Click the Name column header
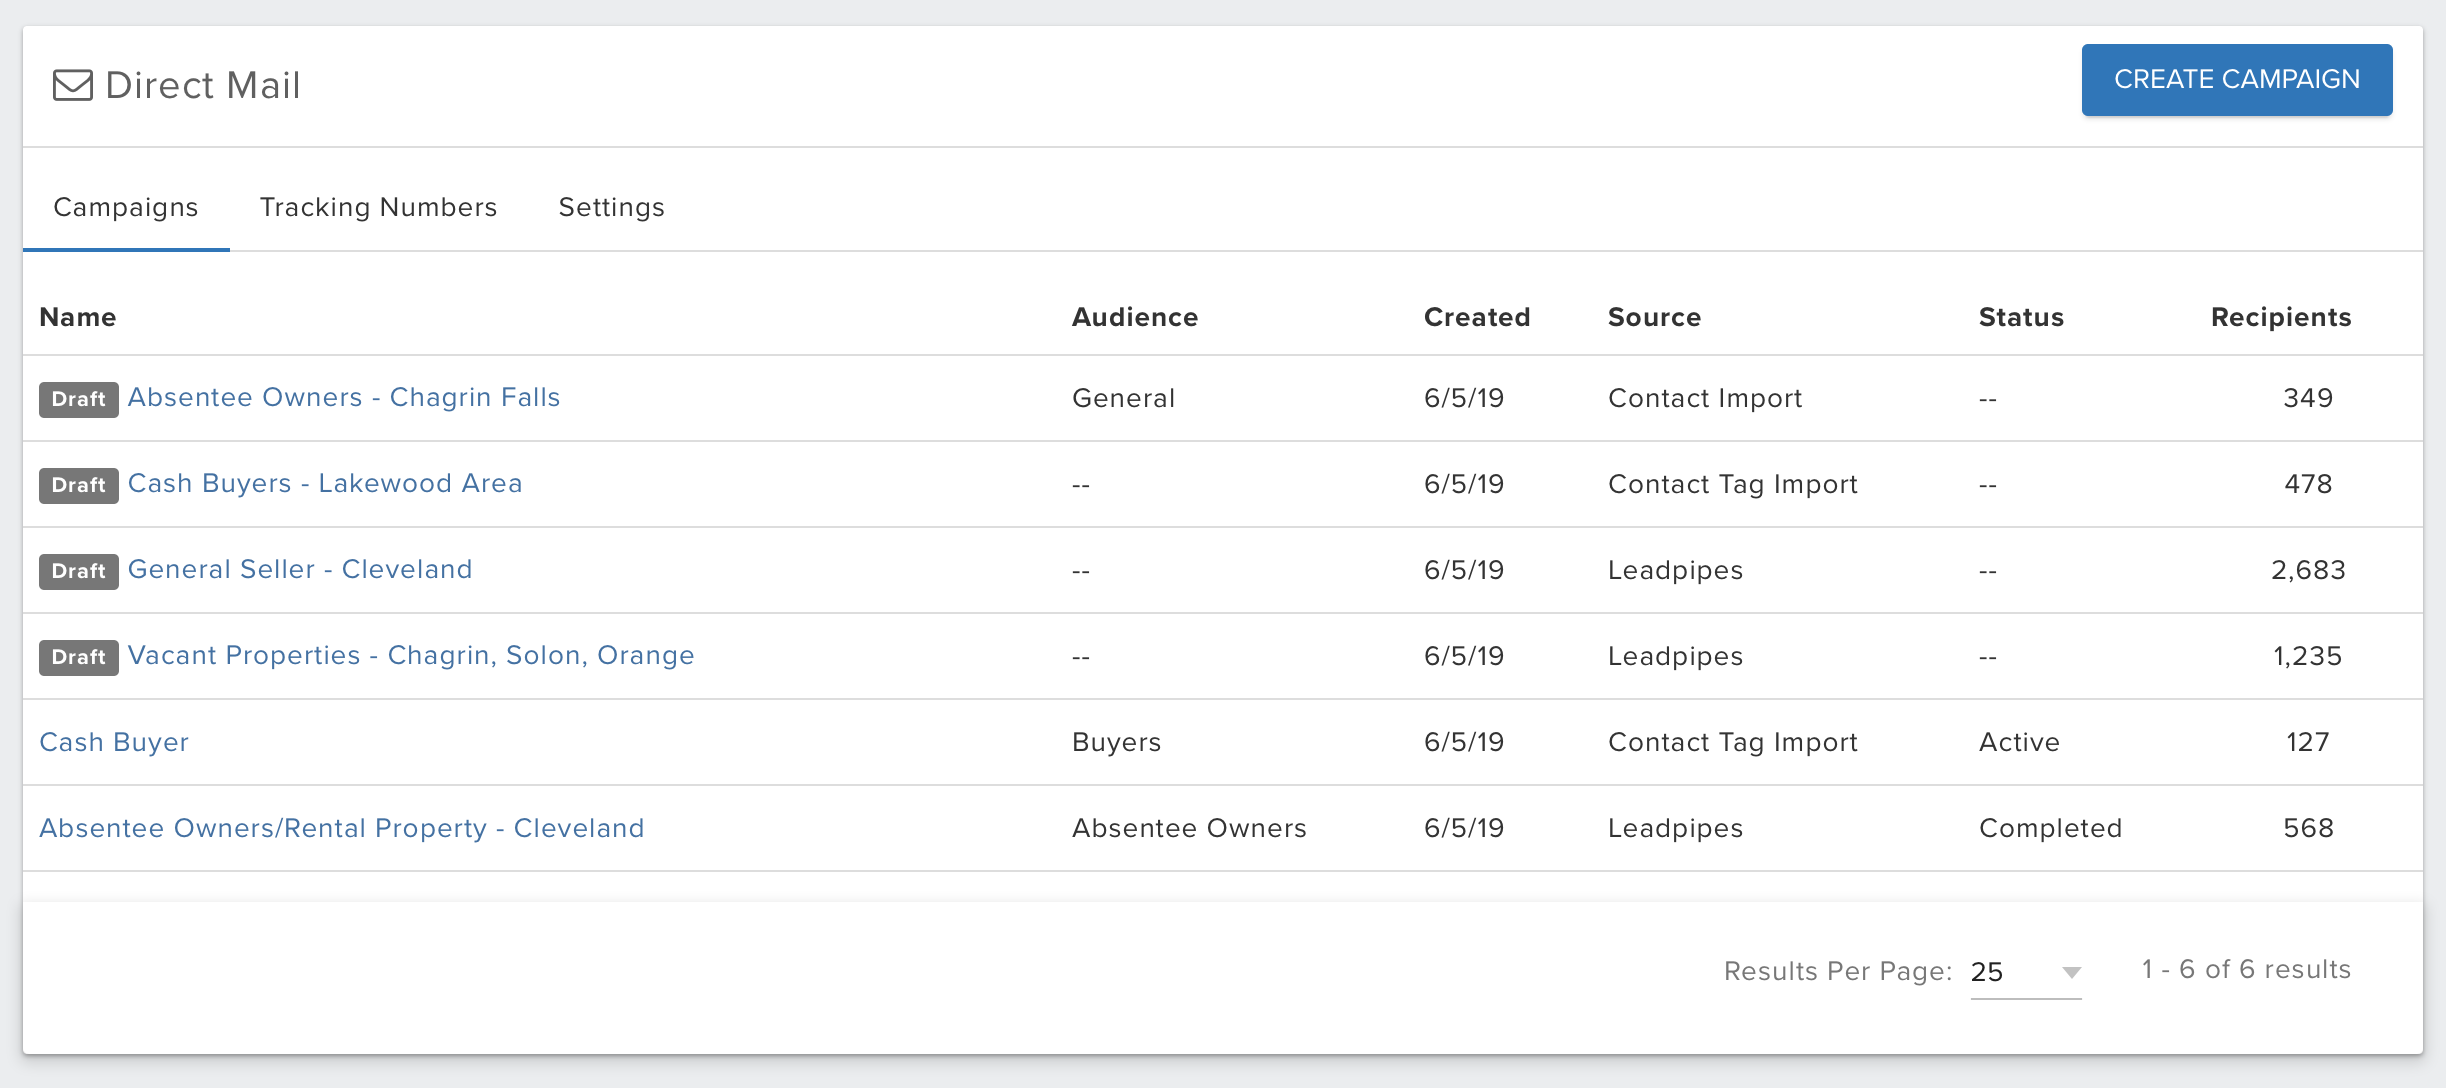 [x=78, y=317]
